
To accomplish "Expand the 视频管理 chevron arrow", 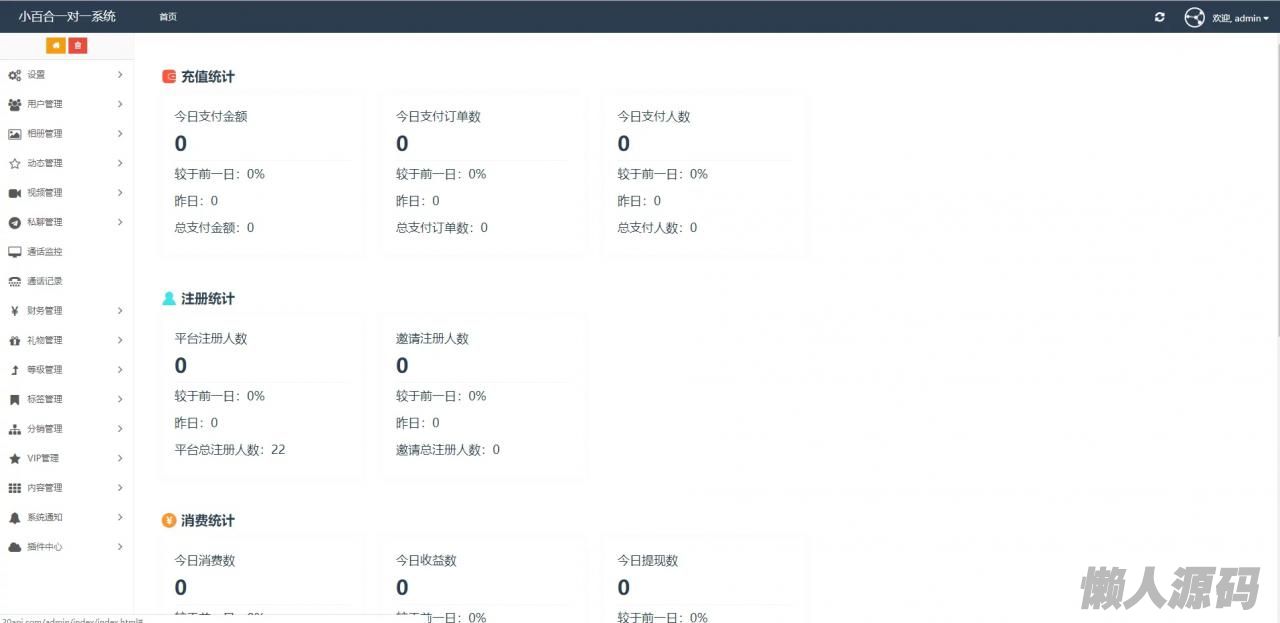I will tap(120, 193).
